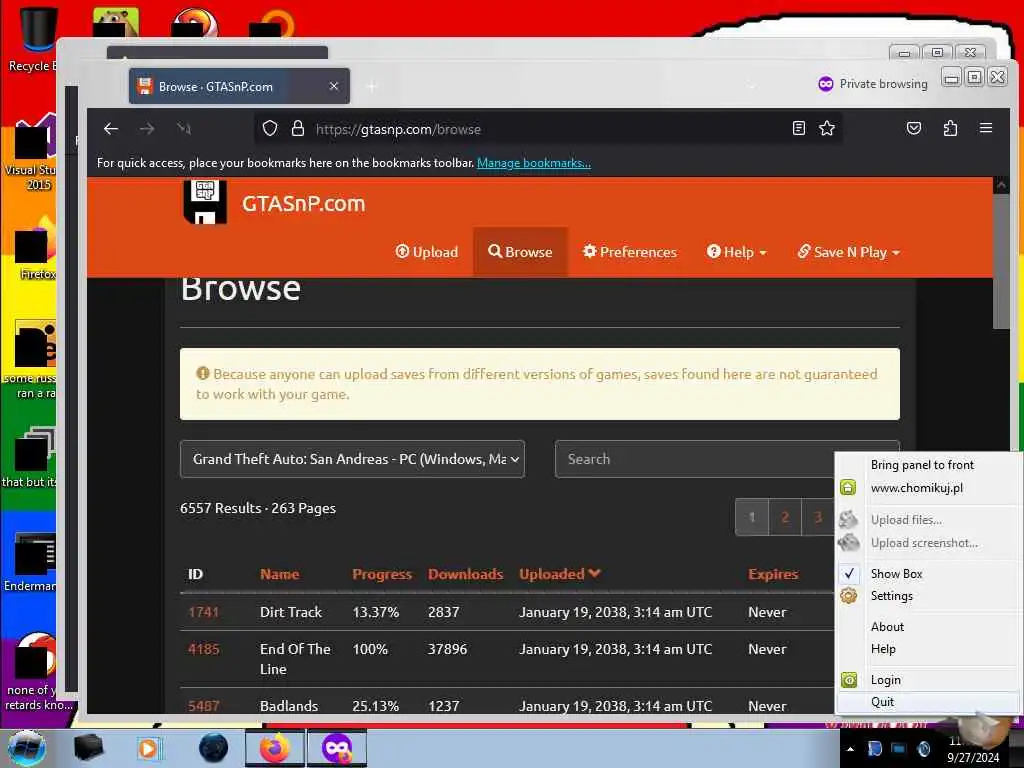
Task: Go back with the browser back arrow
Action: (111, 129)
